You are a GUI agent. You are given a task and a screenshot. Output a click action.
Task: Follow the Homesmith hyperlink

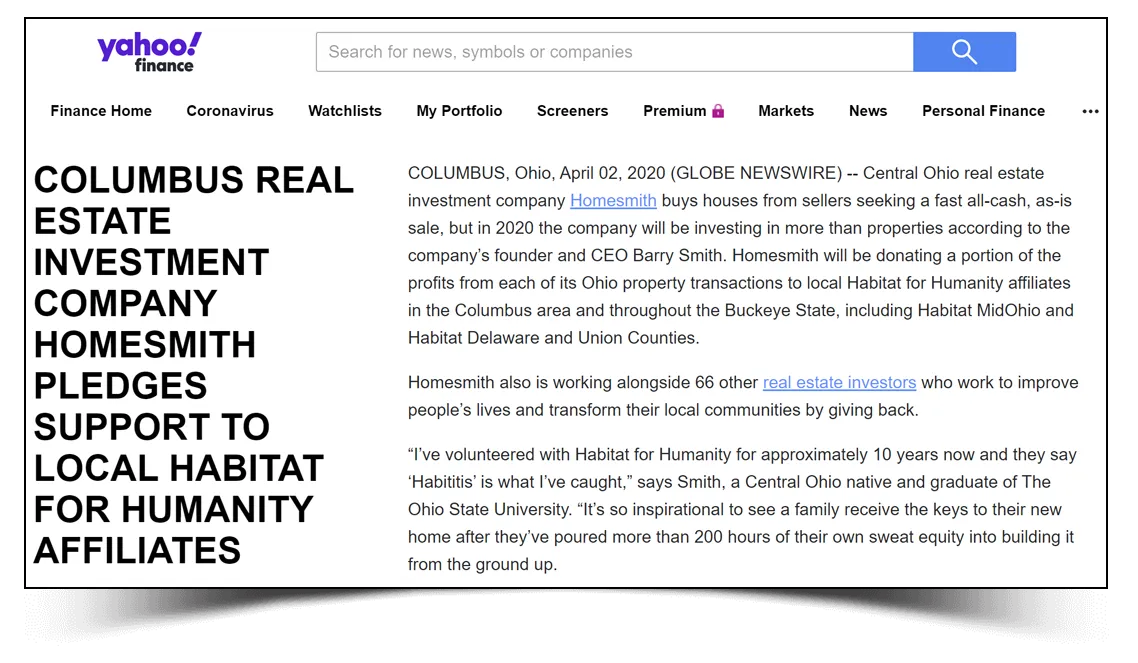[613, 201]
